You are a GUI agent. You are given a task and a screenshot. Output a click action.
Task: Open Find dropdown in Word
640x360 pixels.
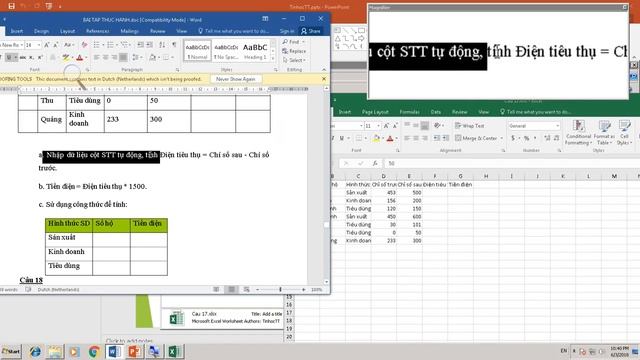[x=303, y=42]
